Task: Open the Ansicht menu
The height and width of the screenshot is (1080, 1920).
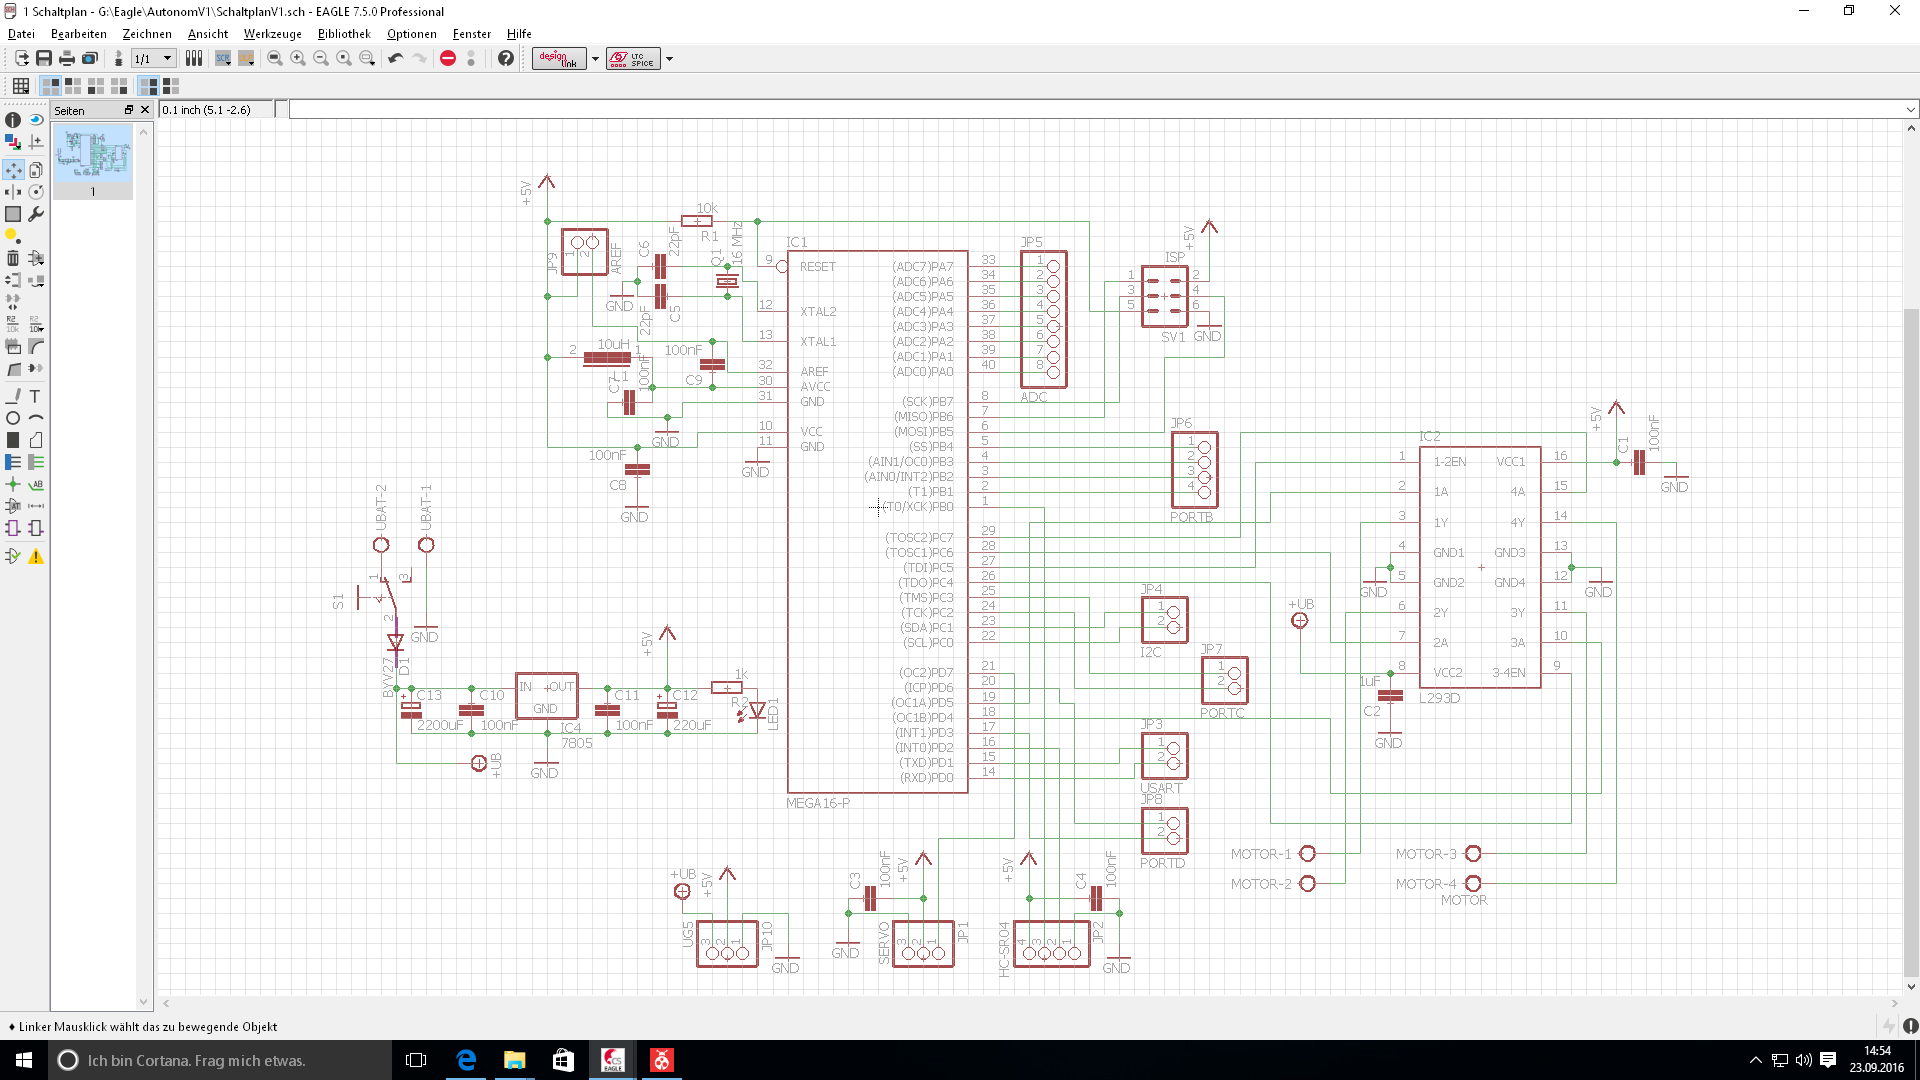Action: pyautogui.click(x=208, y=33)
